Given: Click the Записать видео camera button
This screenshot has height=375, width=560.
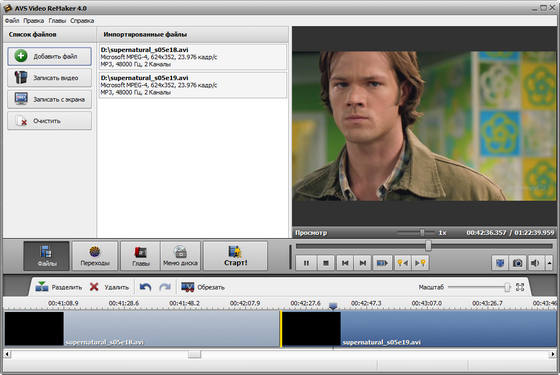Looking at the screenshot, I should pos(49,78).
